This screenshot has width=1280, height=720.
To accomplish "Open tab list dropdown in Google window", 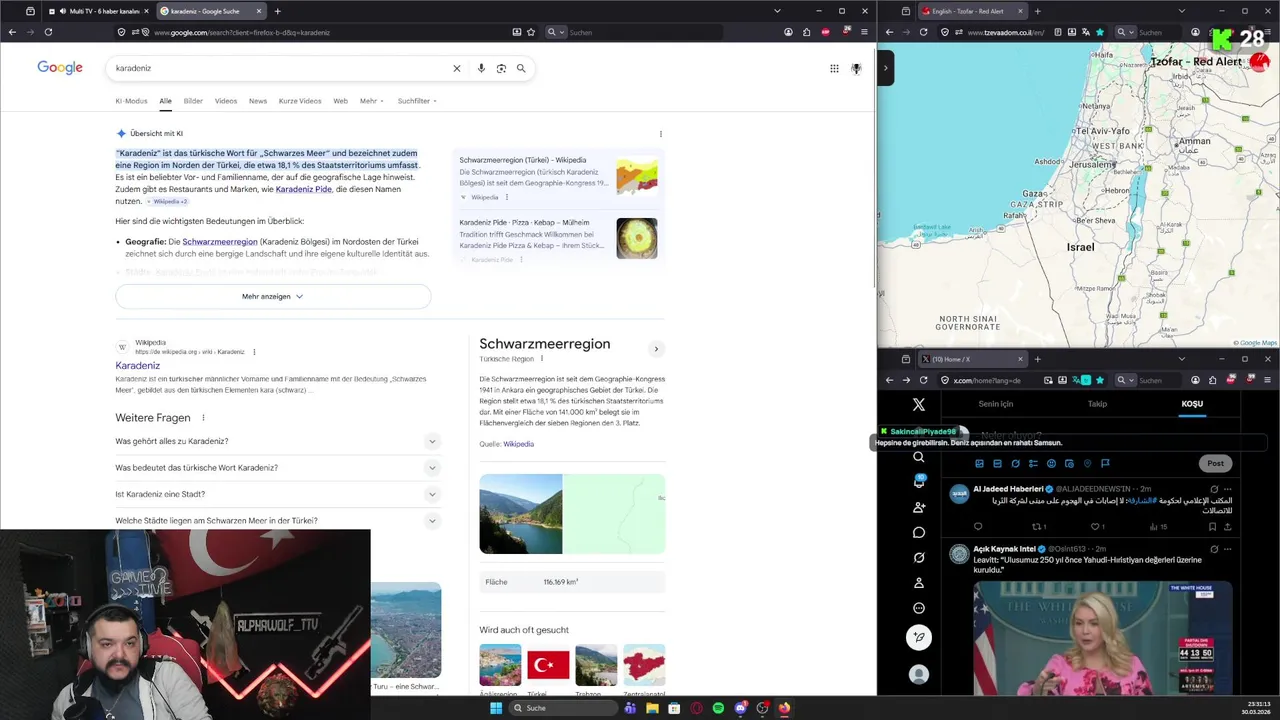I will tap(777, 11).
